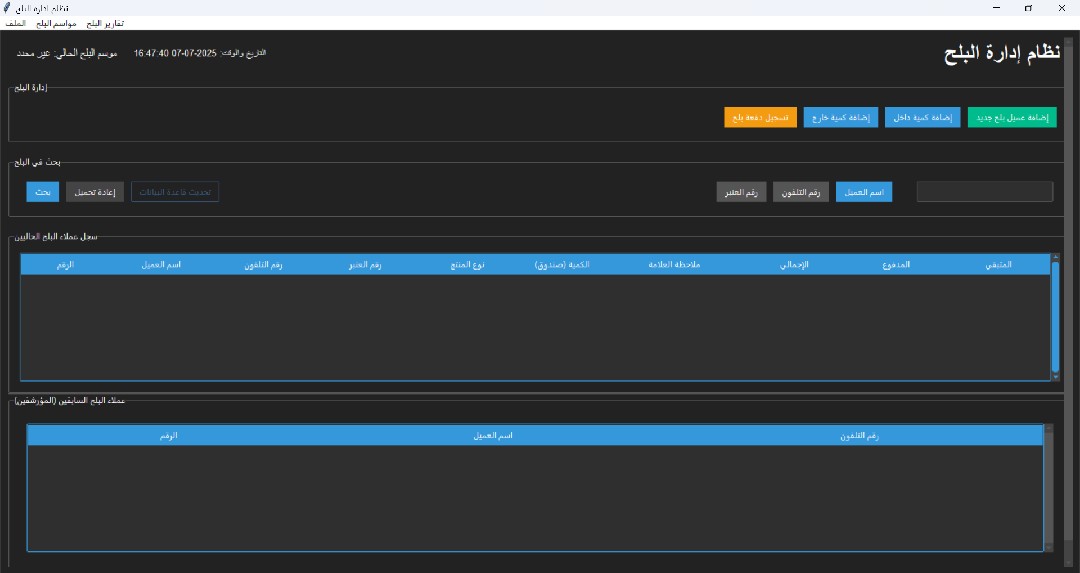The height and width of the screenshot is (573, 1080).
Task: Sort current table by نوع المنتج column
Action: click(467, 265)
